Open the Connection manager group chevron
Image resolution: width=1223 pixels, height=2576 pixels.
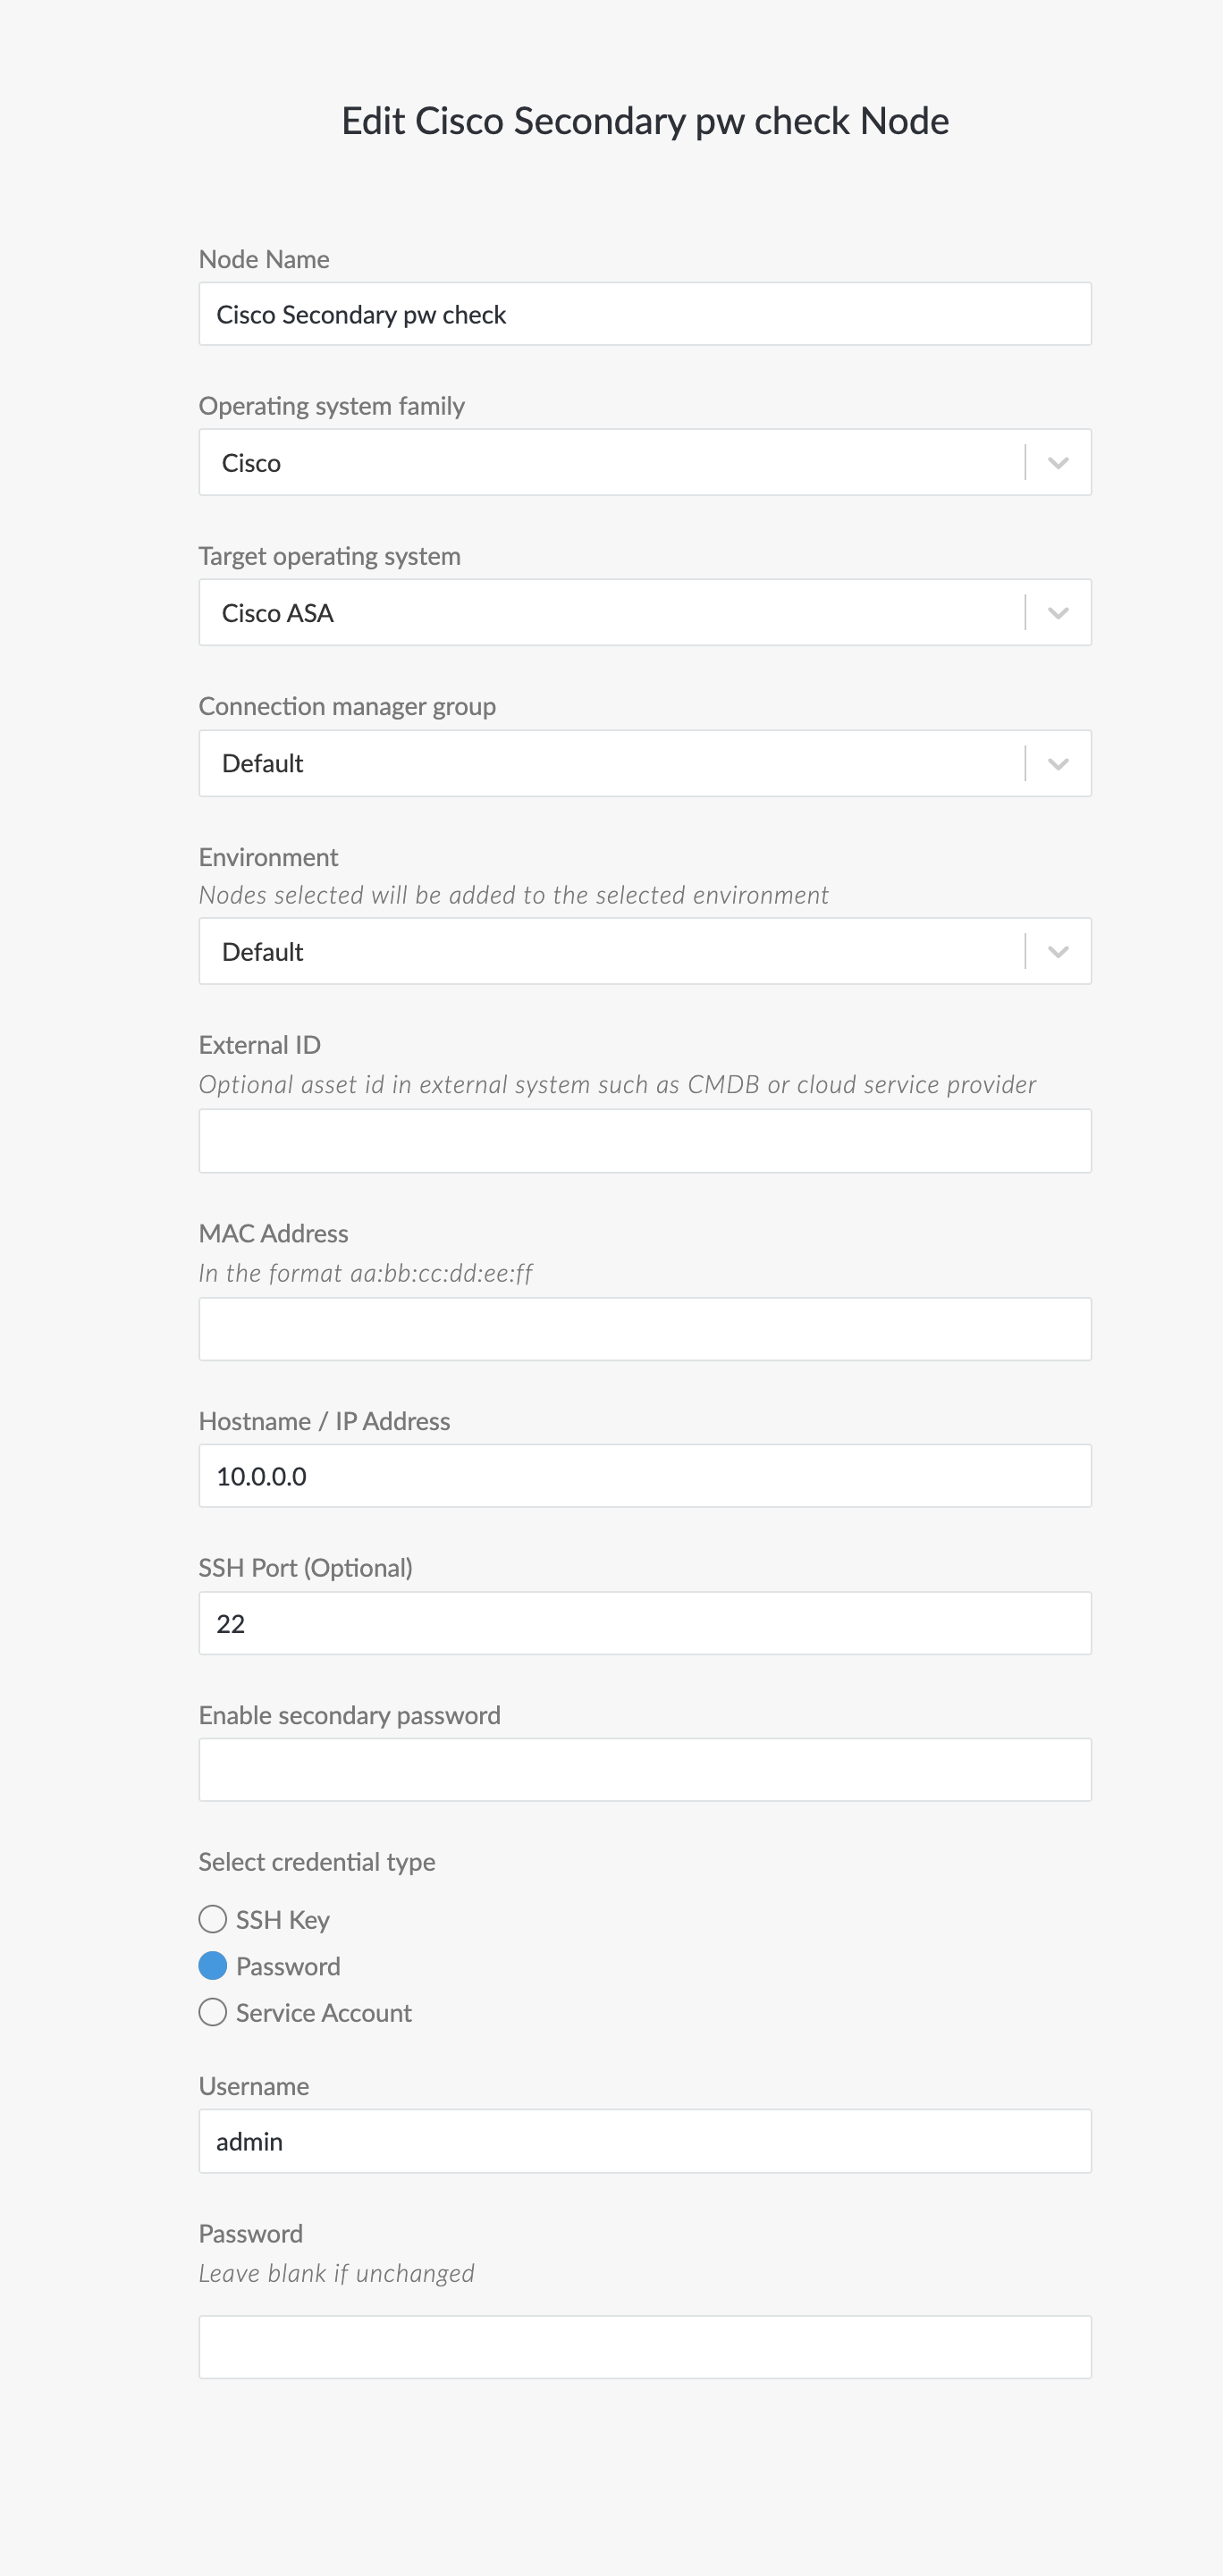1058,764
